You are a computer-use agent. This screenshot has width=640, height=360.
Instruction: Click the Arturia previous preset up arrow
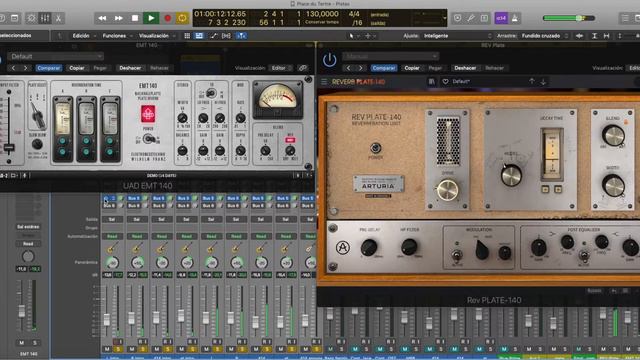(x=532, y=81)
